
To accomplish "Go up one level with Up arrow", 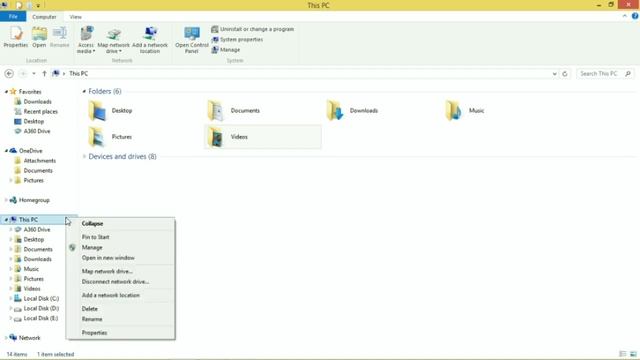I will coord(44,73).
